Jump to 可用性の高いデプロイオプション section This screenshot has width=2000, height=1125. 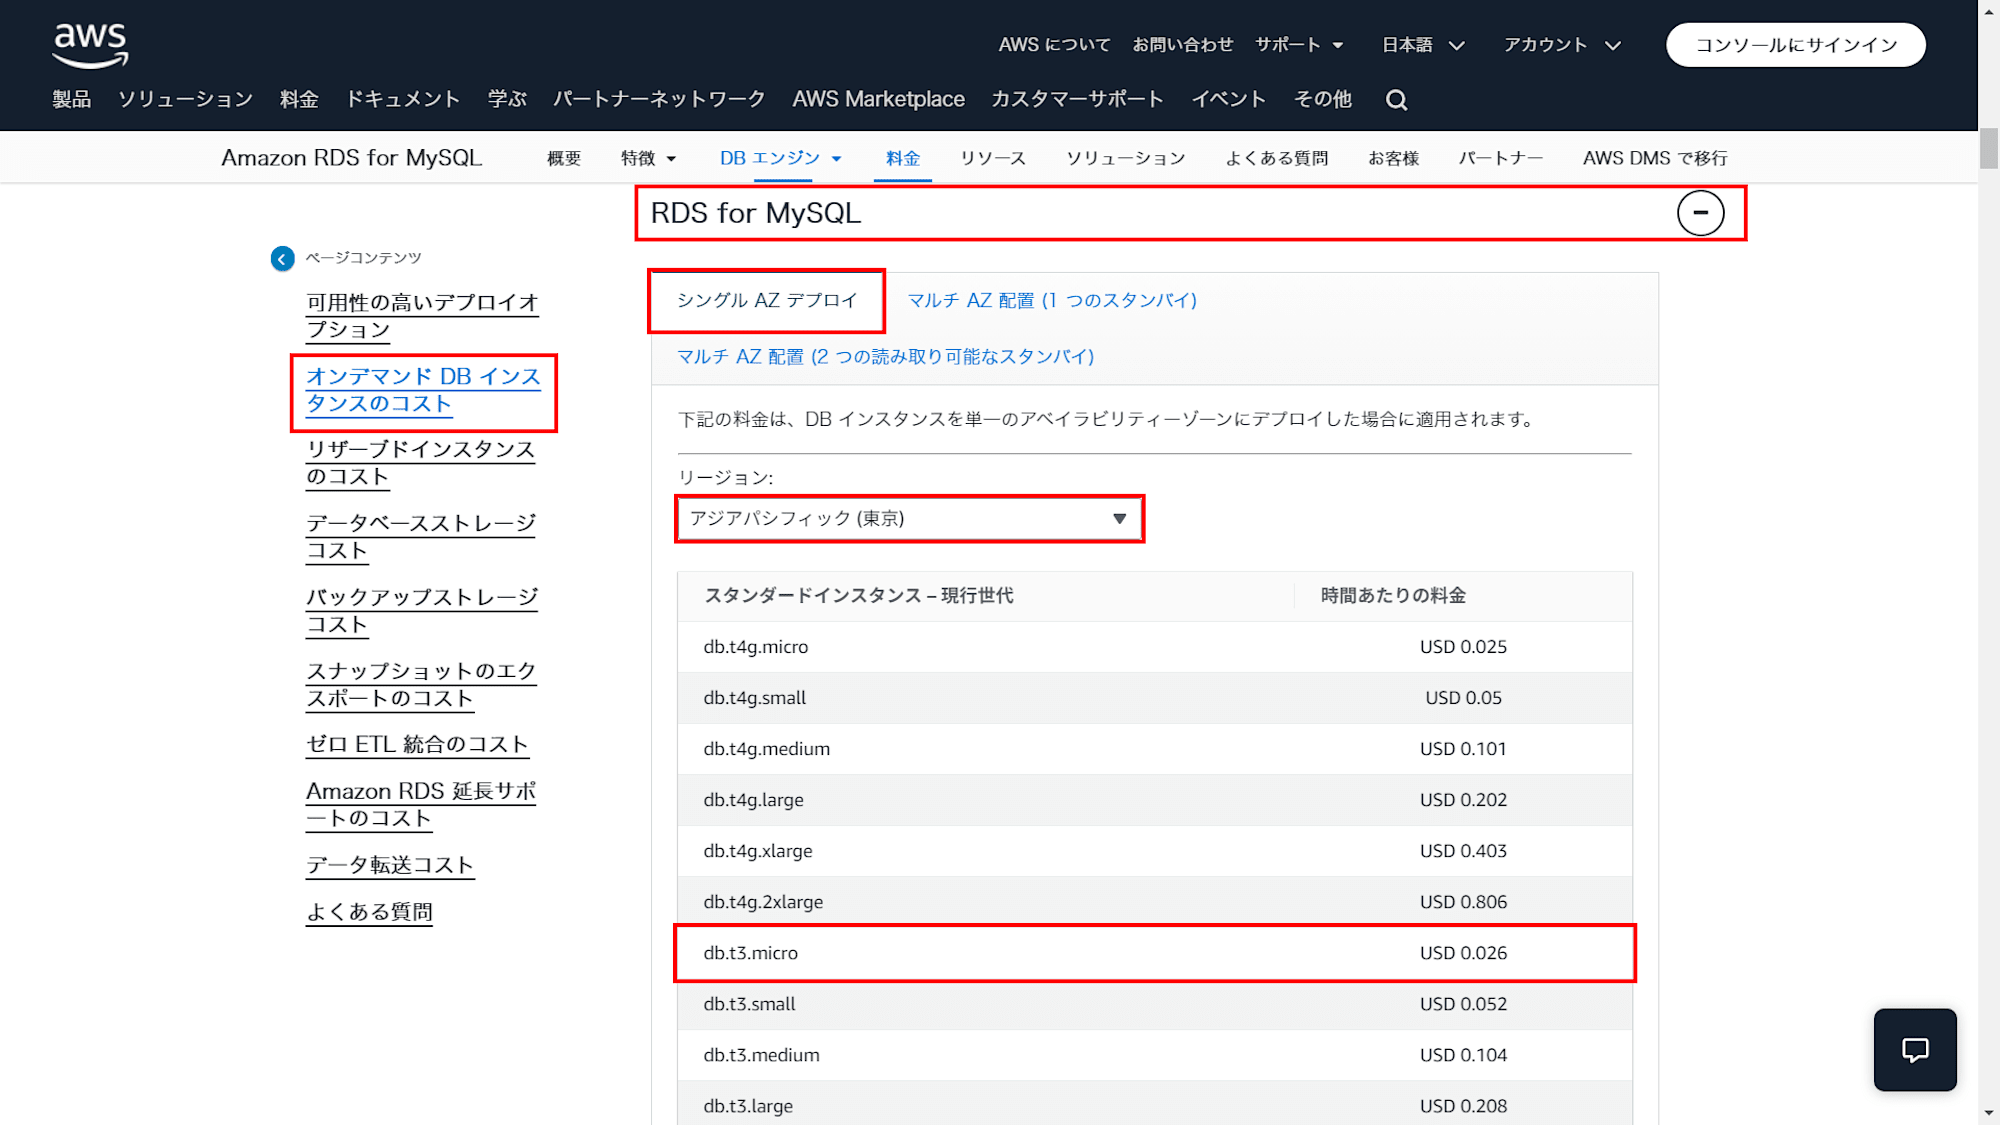click(x=422, y=316)
